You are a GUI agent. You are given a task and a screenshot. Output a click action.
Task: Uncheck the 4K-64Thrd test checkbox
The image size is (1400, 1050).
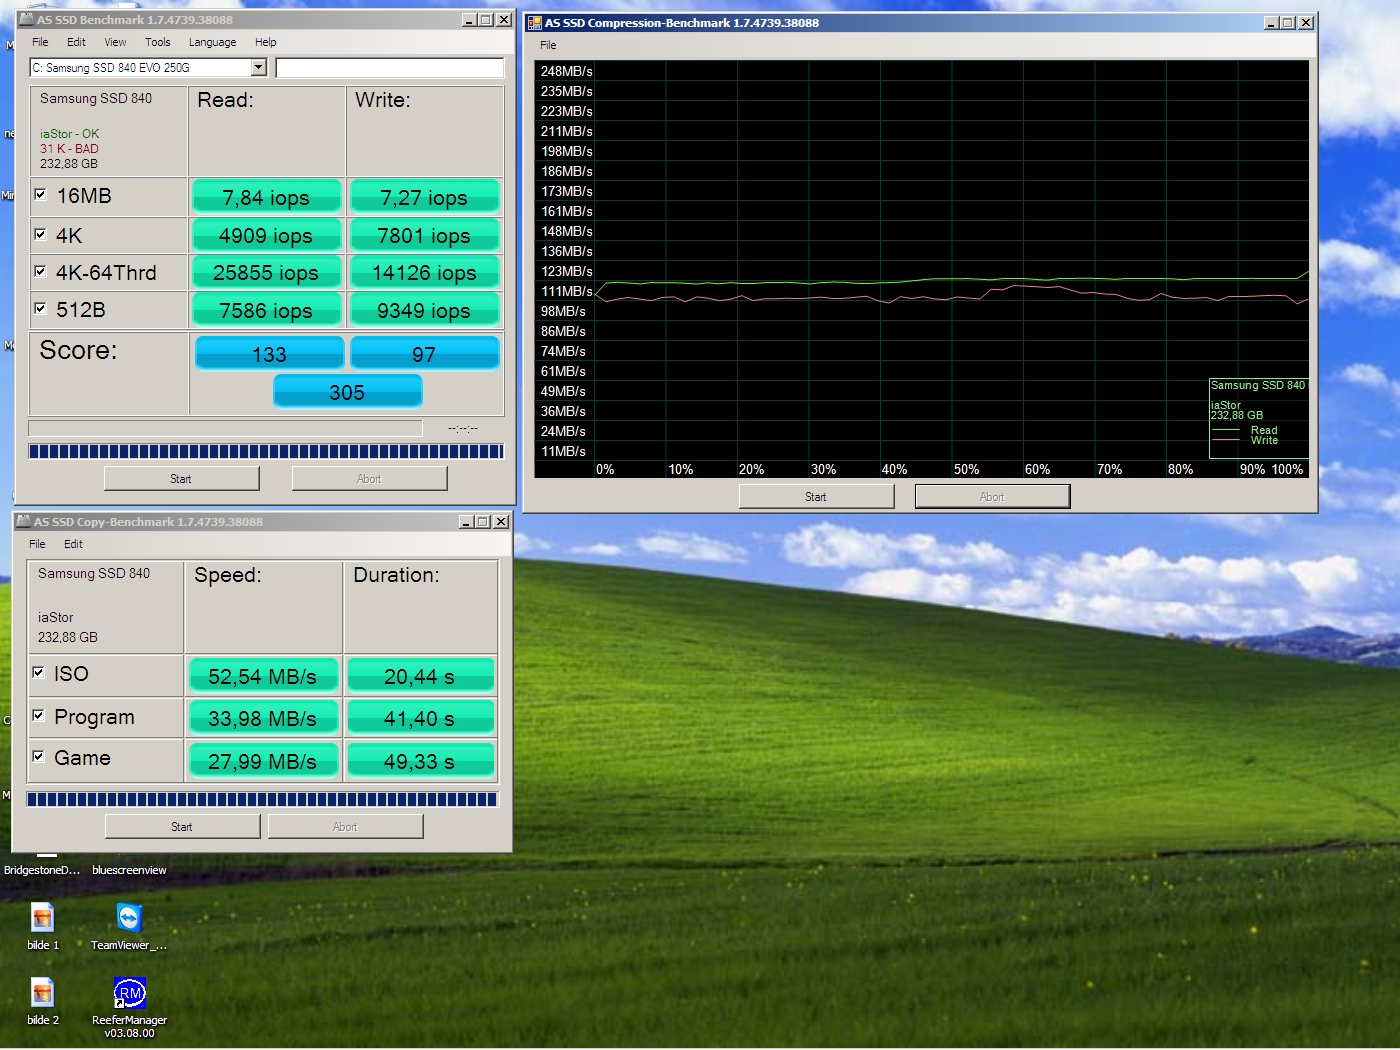pos(40,271)
